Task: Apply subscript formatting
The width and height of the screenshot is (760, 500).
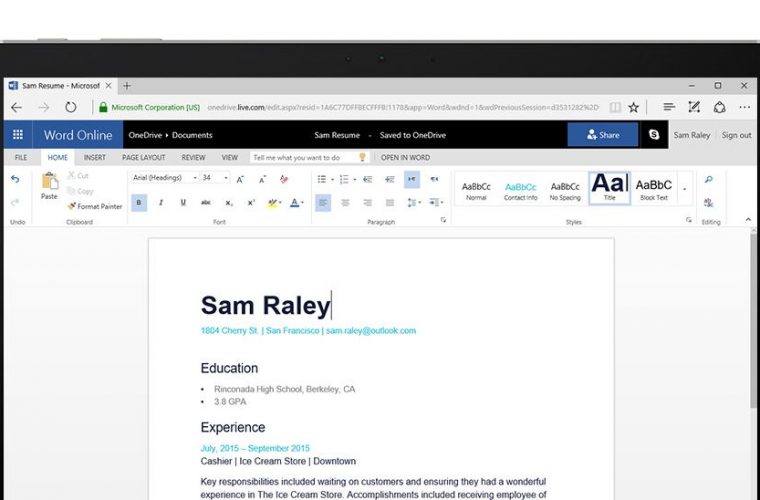Action: point(229,203)
